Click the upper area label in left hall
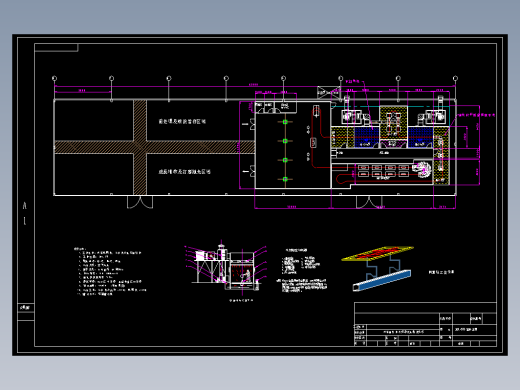This screenshot has height=390, width=520. [x=182, y=121]
